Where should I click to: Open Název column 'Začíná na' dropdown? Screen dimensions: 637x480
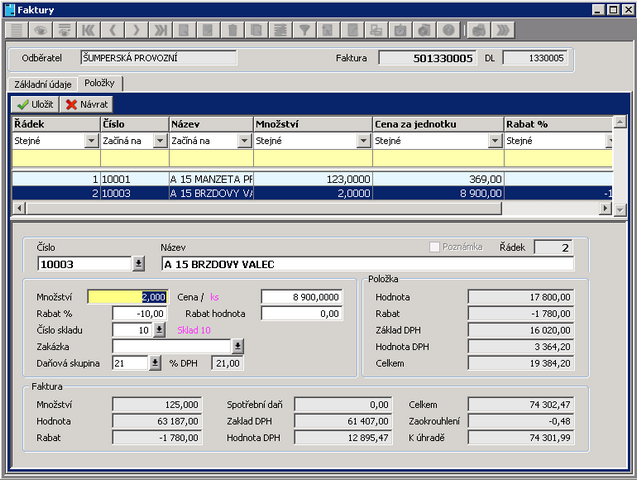click(x=245, y=142)
